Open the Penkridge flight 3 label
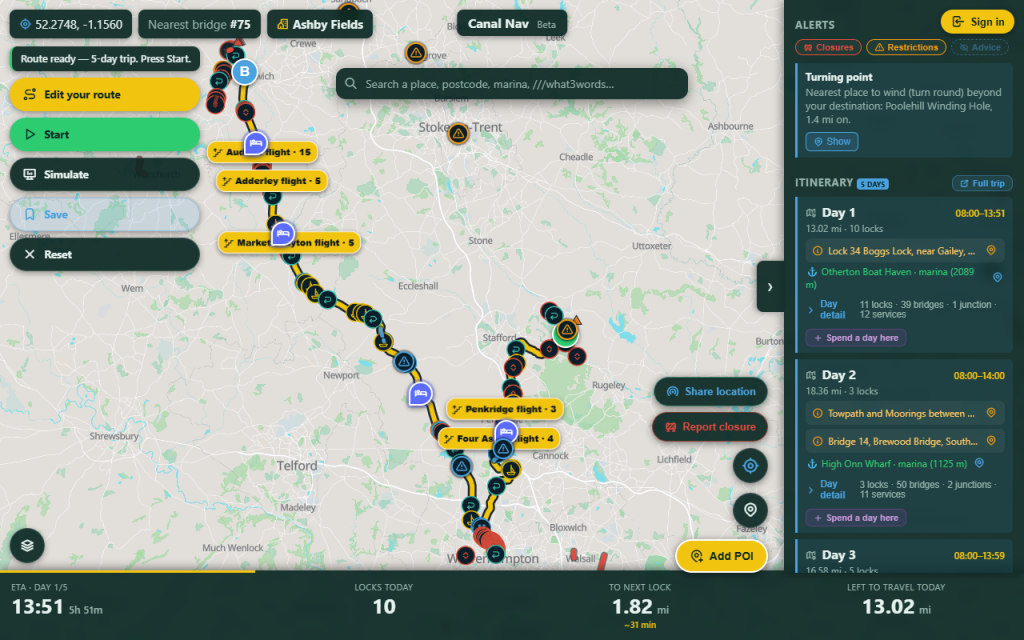The width and height of the screenshot is (1024, 640). pyautogui.click(x=505, y=409)
